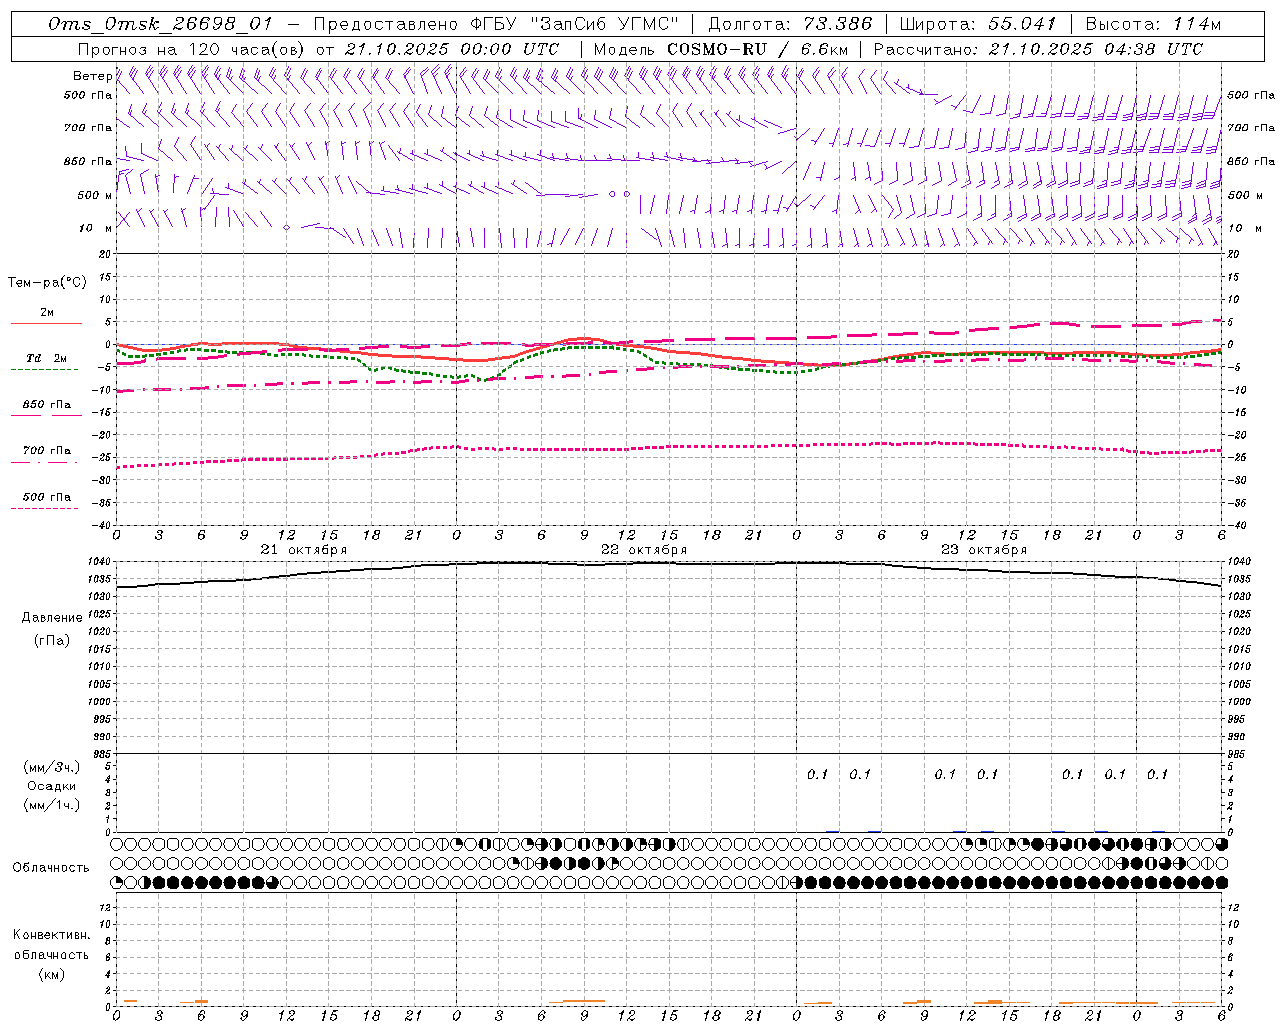Click Рассчитано: 21.10.2025 04:38 UTC timestamp
Viewport: 1280px width, 1024px height.
point(1038,49)
